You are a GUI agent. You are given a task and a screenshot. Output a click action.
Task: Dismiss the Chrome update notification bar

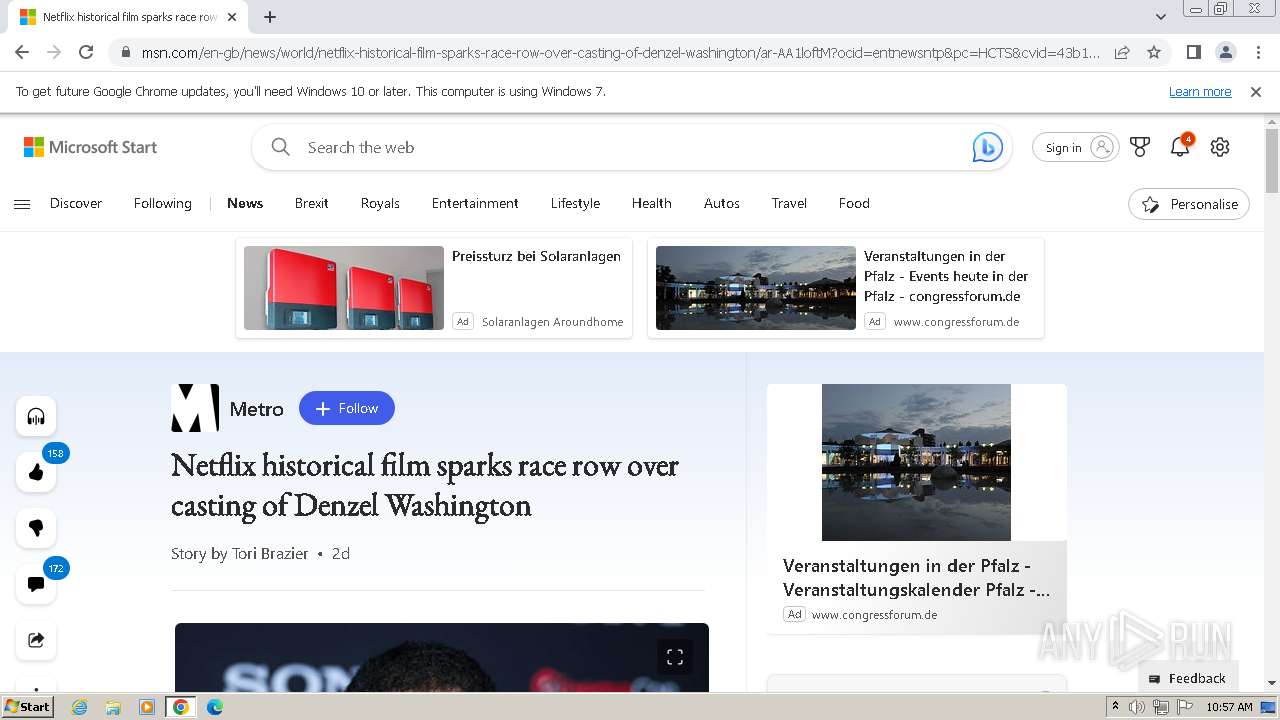1256,91
